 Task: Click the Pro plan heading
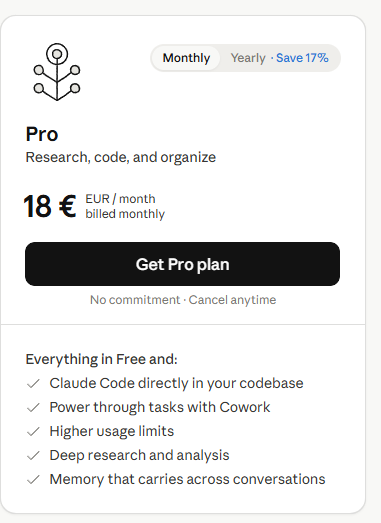pyautogui.click(x=42, y=134)
